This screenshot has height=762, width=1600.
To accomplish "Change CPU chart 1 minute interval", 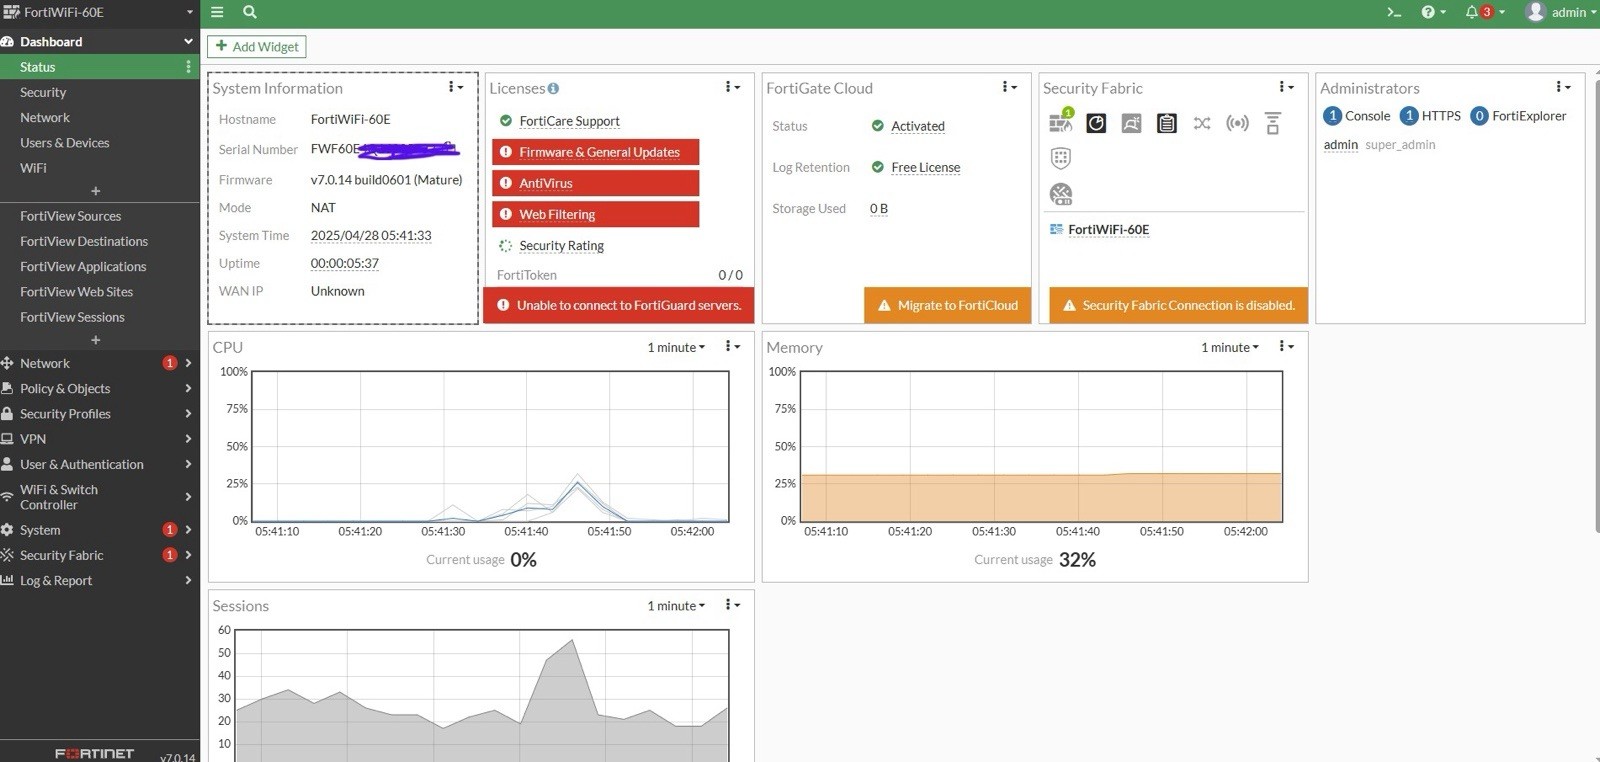I will tap(676, 347).
